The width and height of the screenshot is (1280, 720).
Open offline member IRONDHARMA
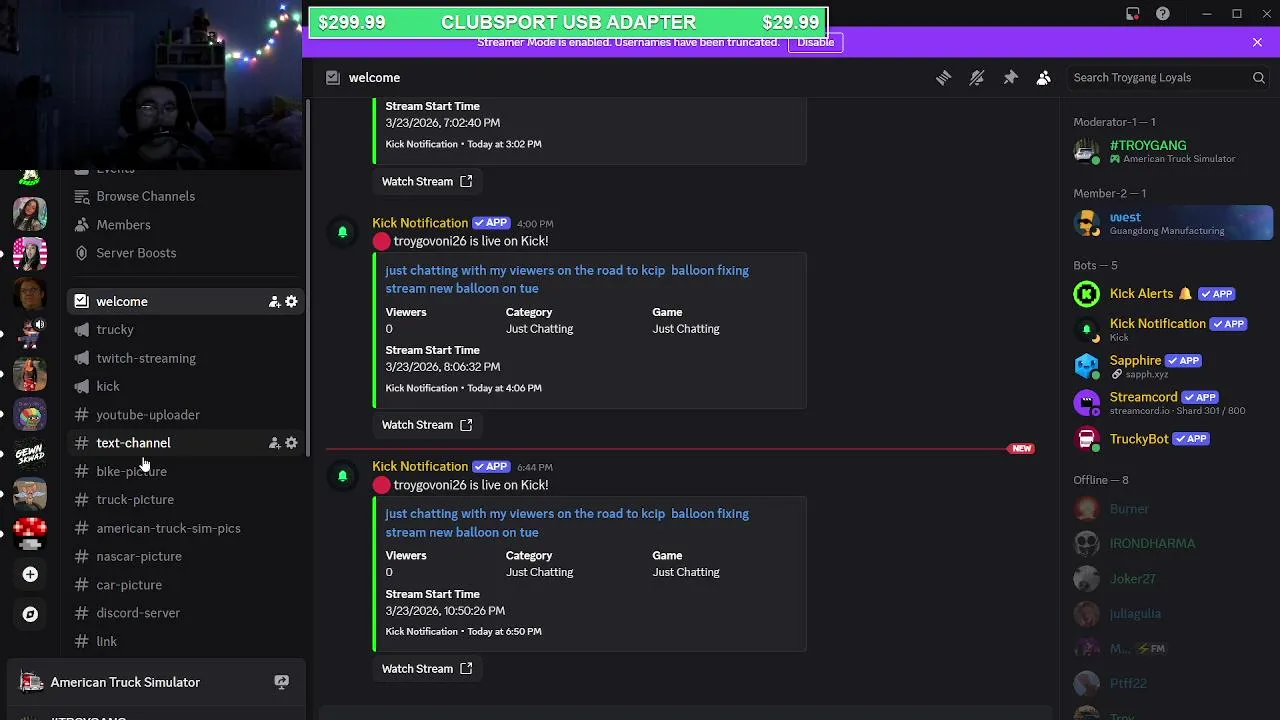click(x=1168, y=543)
